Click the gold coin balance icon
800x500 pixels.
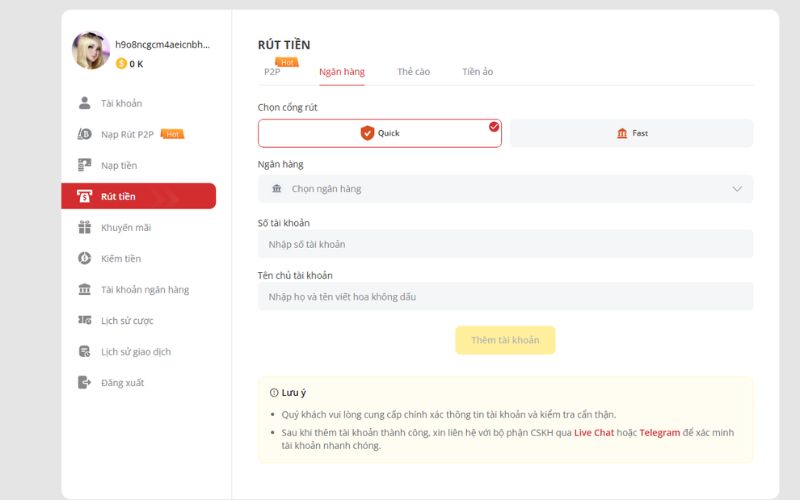click(x=121, y=63)
